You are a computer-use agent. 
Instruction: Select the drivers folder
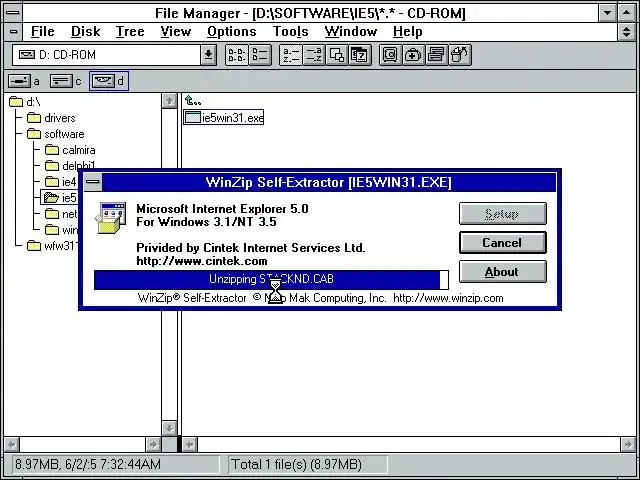pos(51,118)
